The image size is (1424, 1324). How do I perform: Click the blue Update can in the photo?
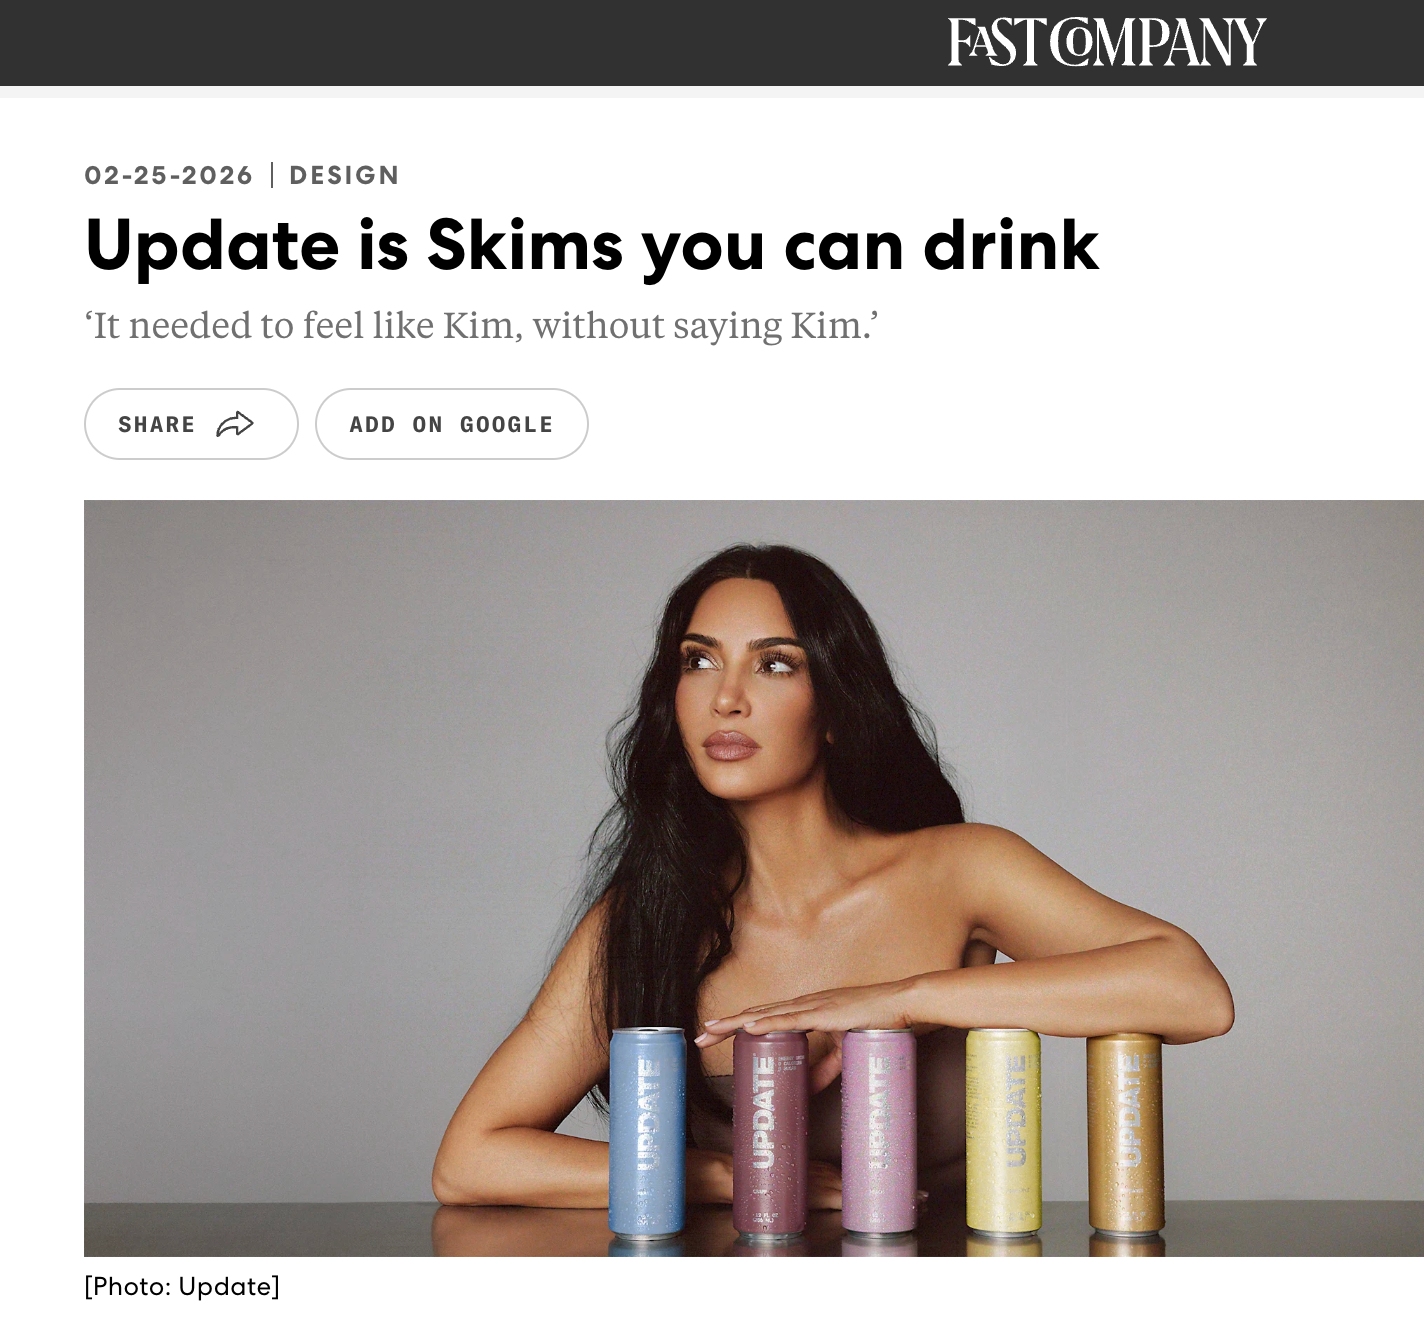pyautogui.click(x=648, y=1133)
